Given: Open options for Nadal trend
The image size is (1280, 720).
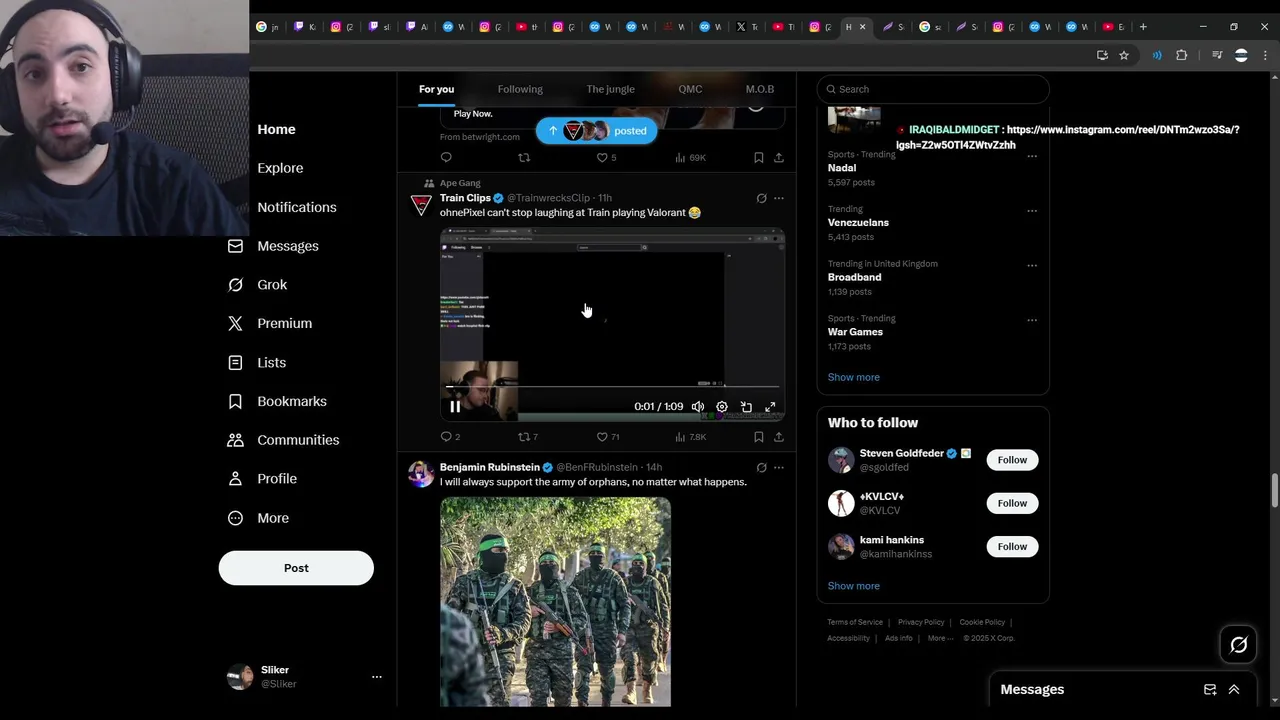Looking at the screenshot, I should pyautogui.click(x=1032, y=156).
